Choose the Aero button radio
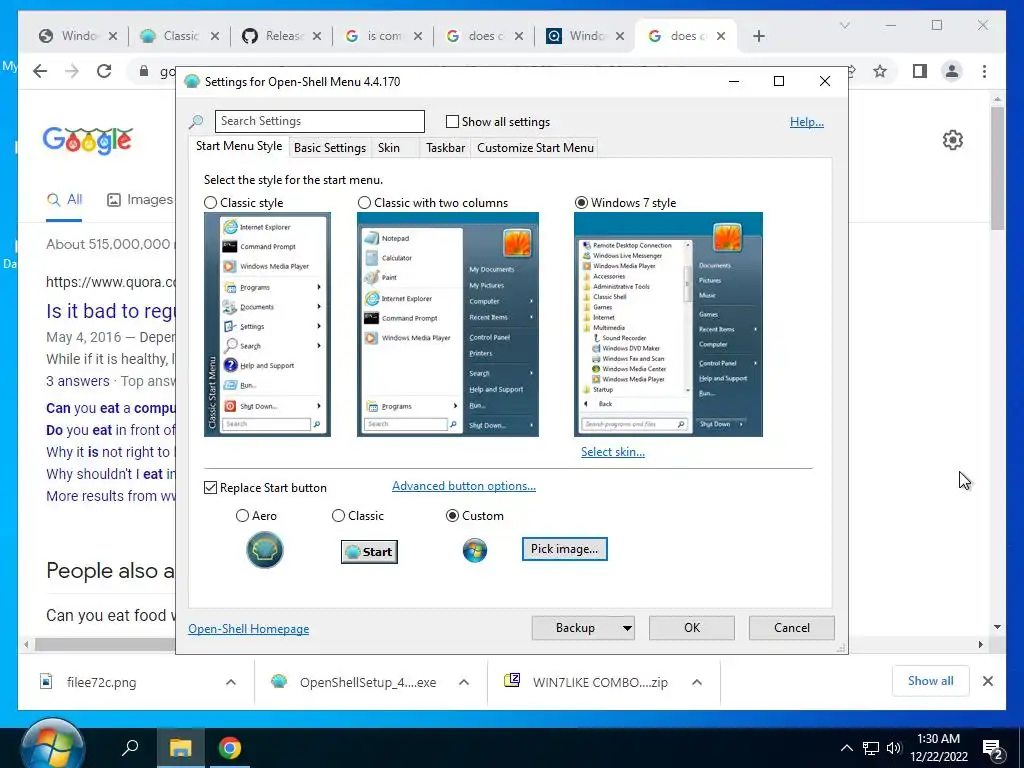Screen dimensions: 1024x768 (x=242, y=516)
